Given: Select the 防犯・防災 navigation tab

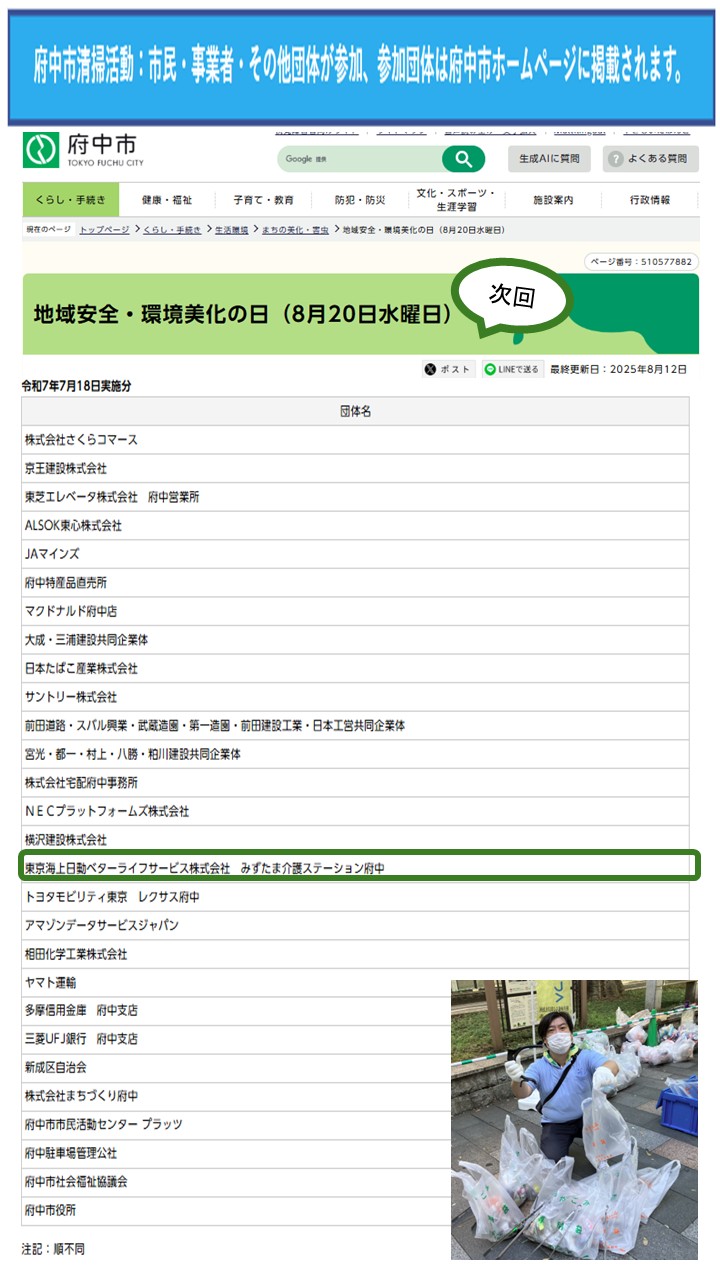Looking at the screenshot, I should 360,199.
